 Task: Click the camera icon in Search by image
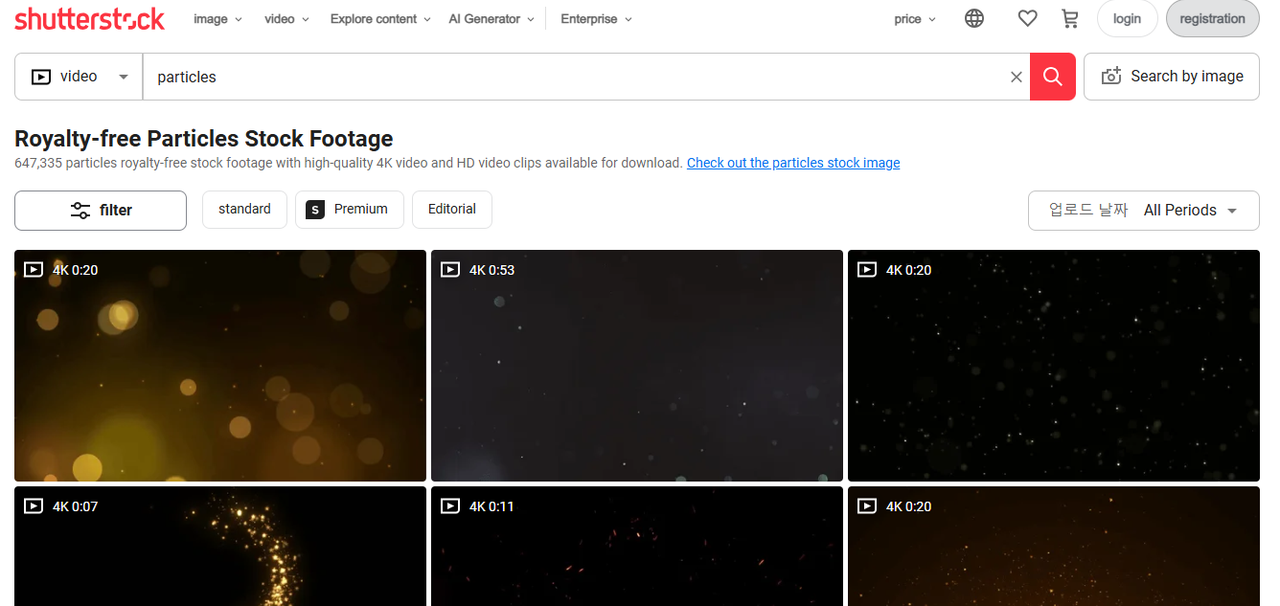(1111, 76)
